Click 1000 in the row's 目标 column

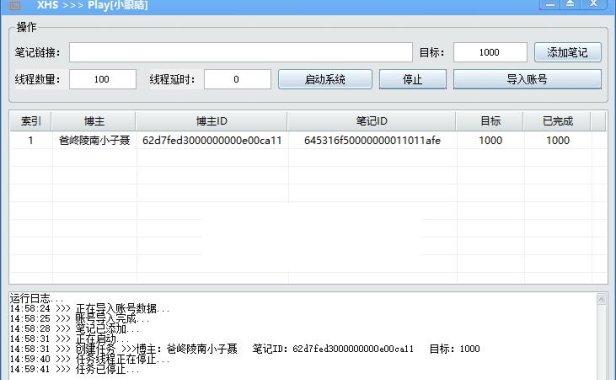pyautogui.click(x=490, y=140)
